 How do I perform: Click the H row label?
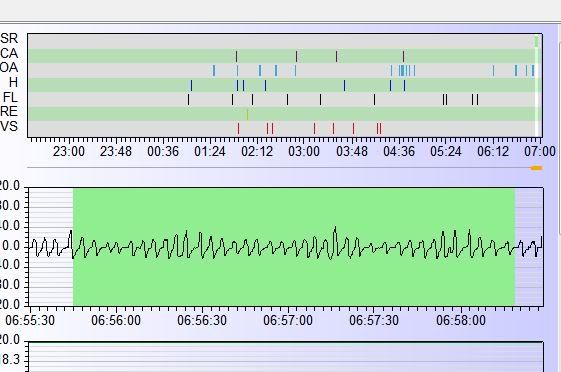click(x=13, y=83)
